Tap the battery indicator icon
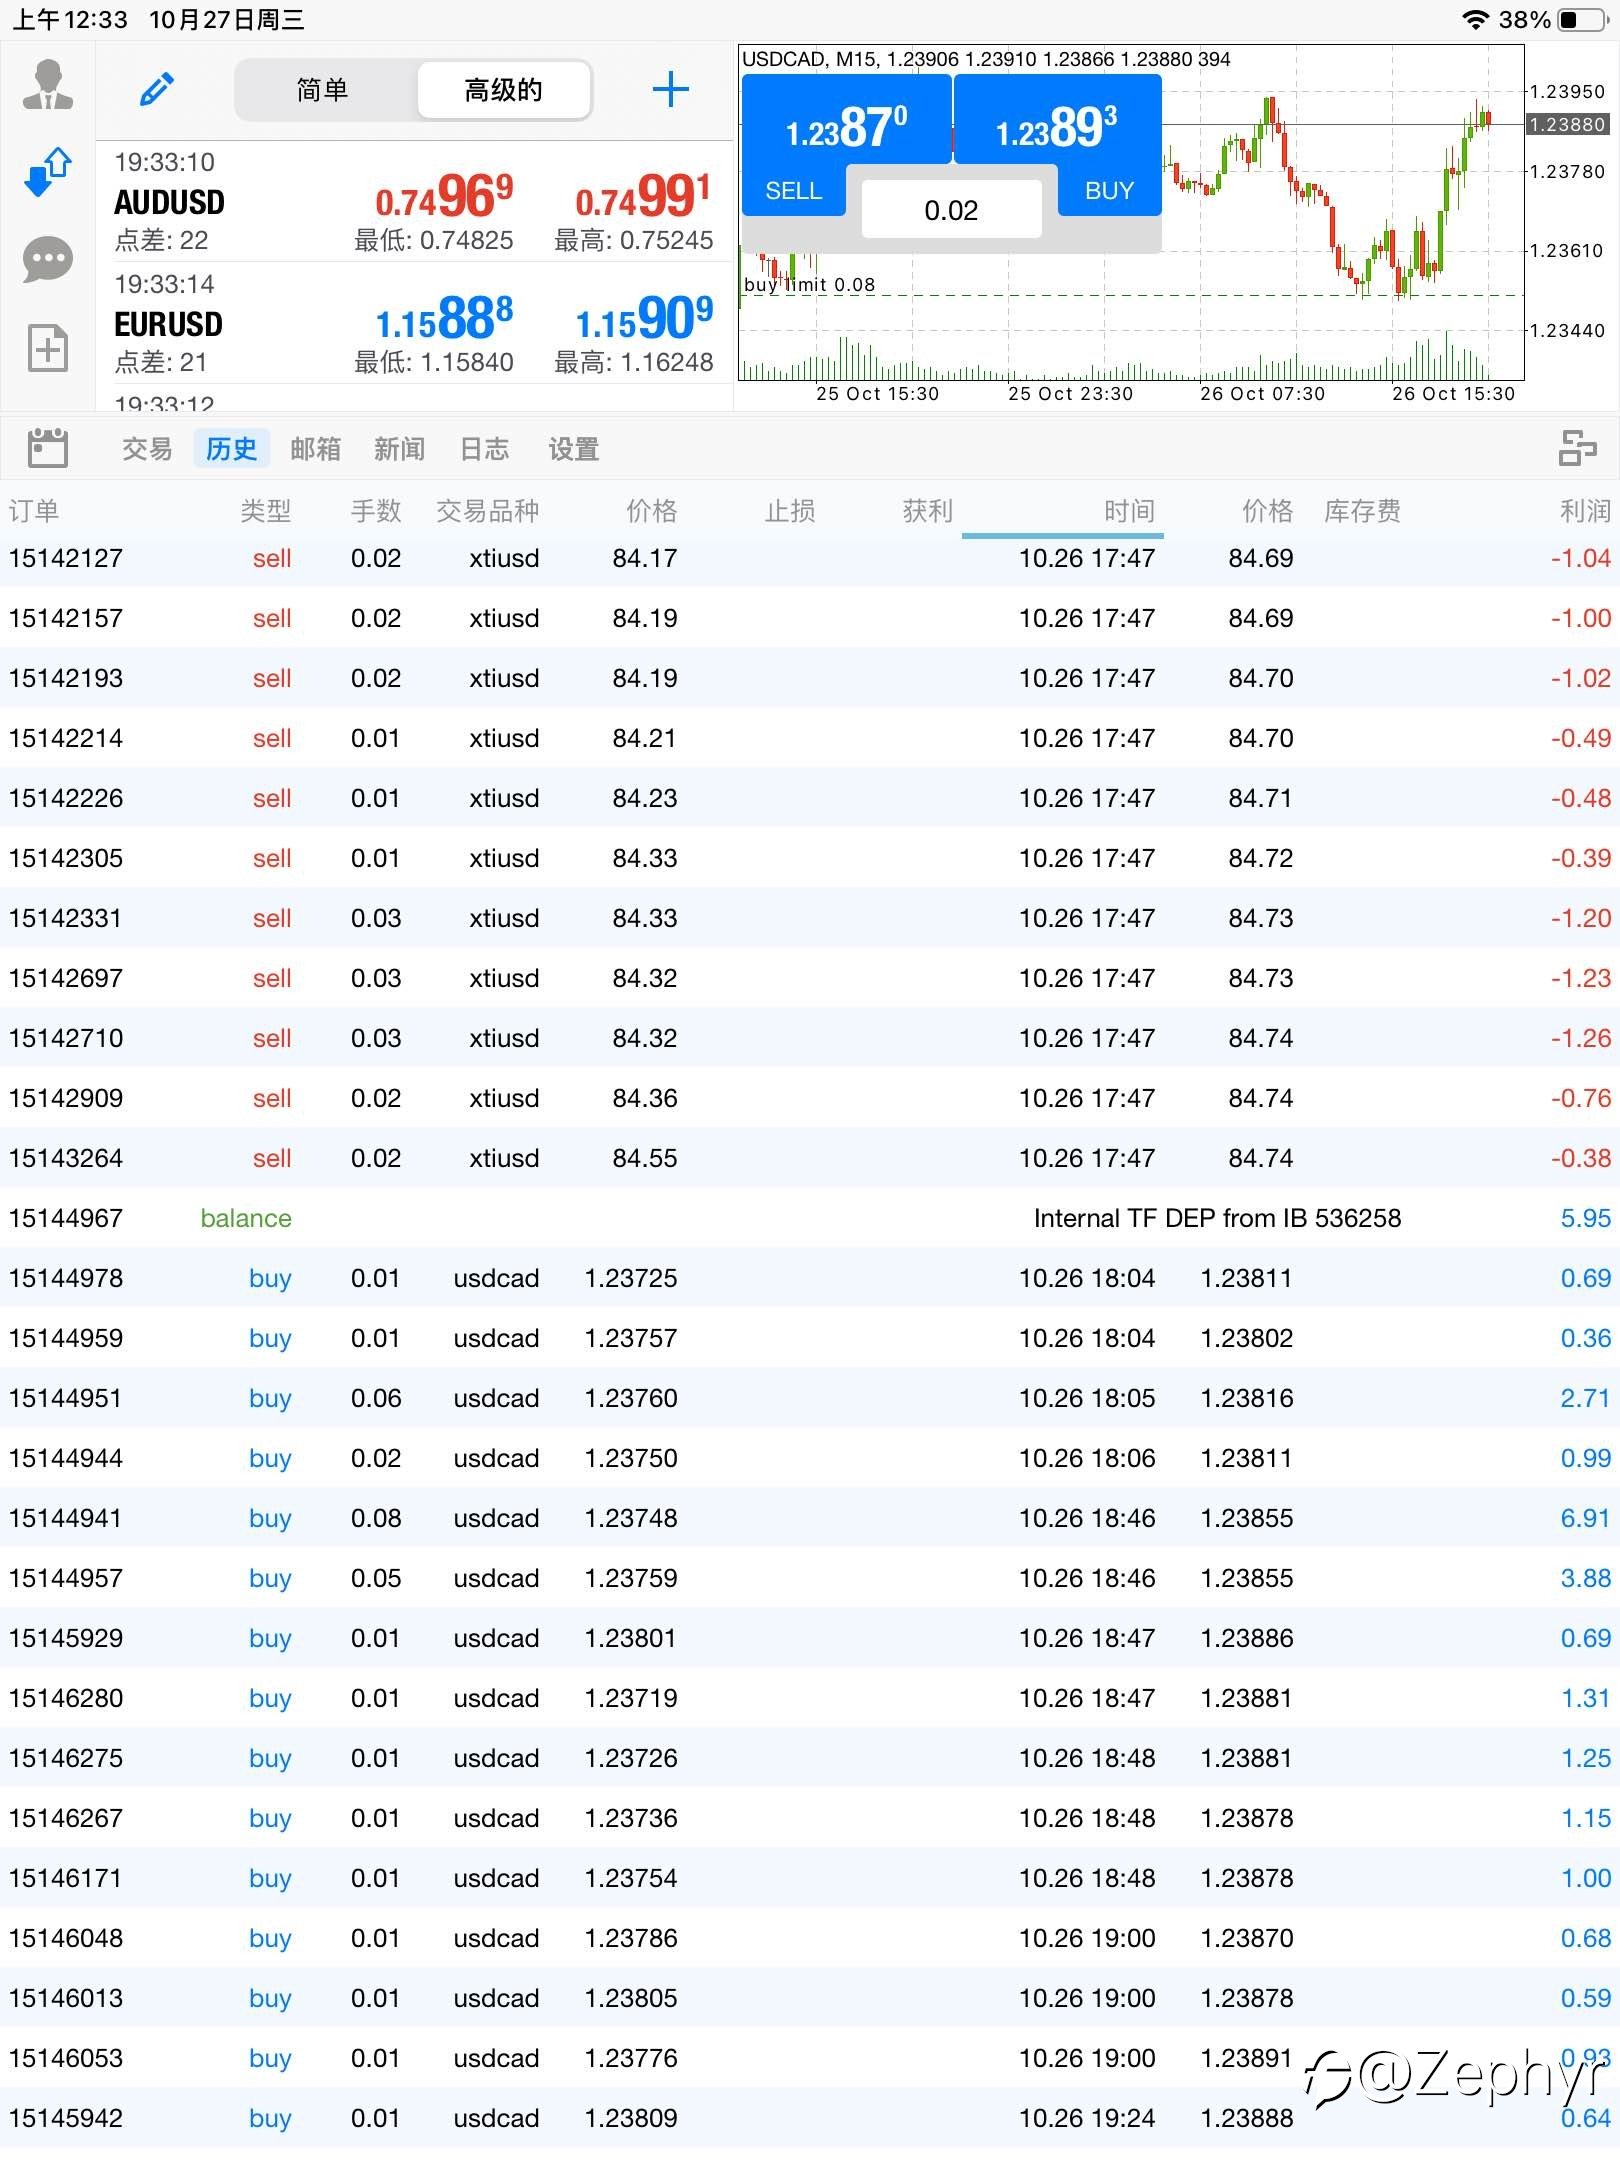Viewport: 1620px width, 2160px height. (1582, 19)
